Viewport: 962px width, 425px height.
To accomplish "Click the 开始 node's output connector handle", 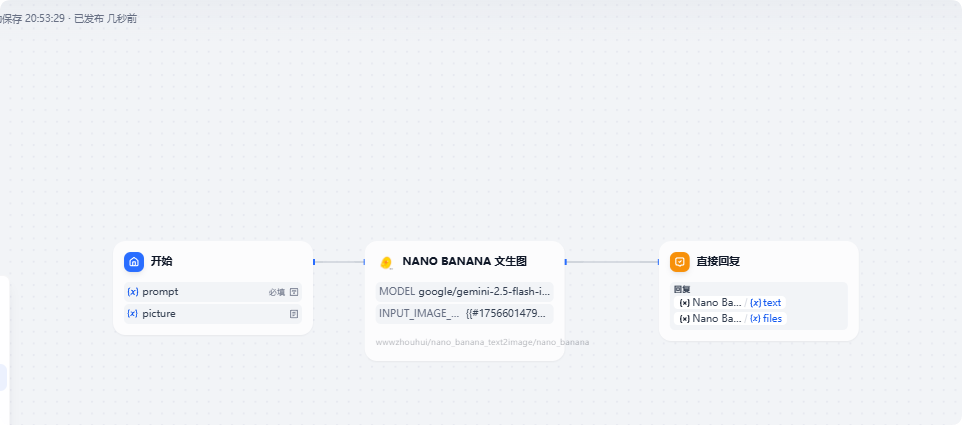I will point(314,262).
